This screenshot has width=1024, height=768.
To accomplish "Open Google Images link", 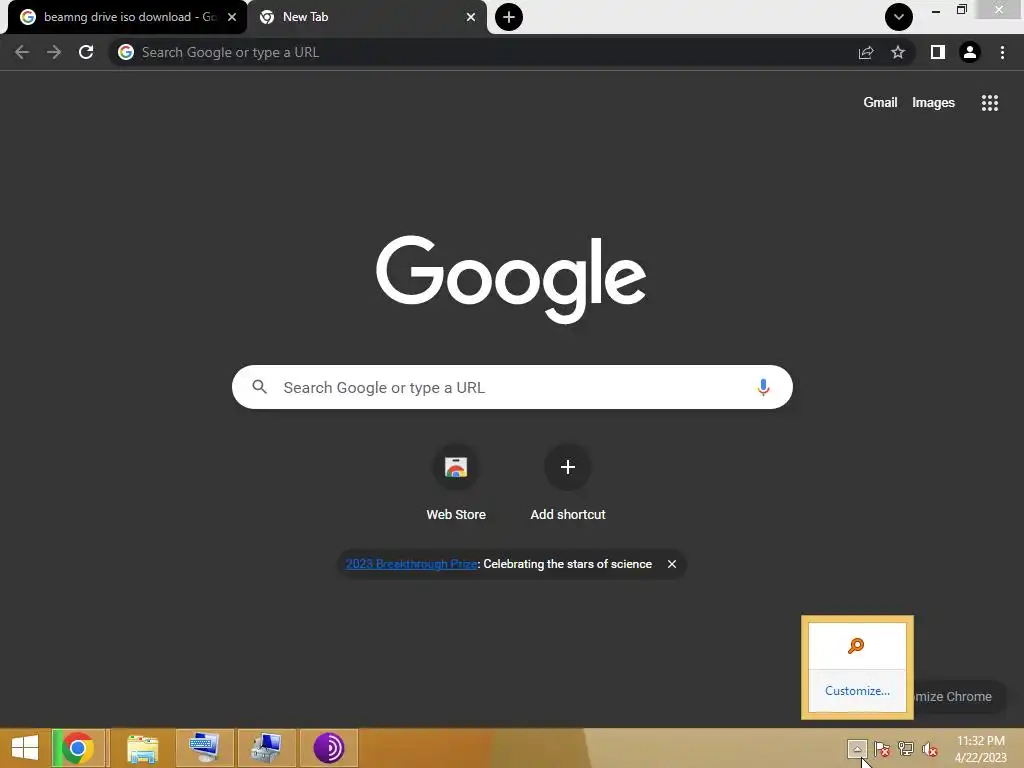I will tap(933, 103).
